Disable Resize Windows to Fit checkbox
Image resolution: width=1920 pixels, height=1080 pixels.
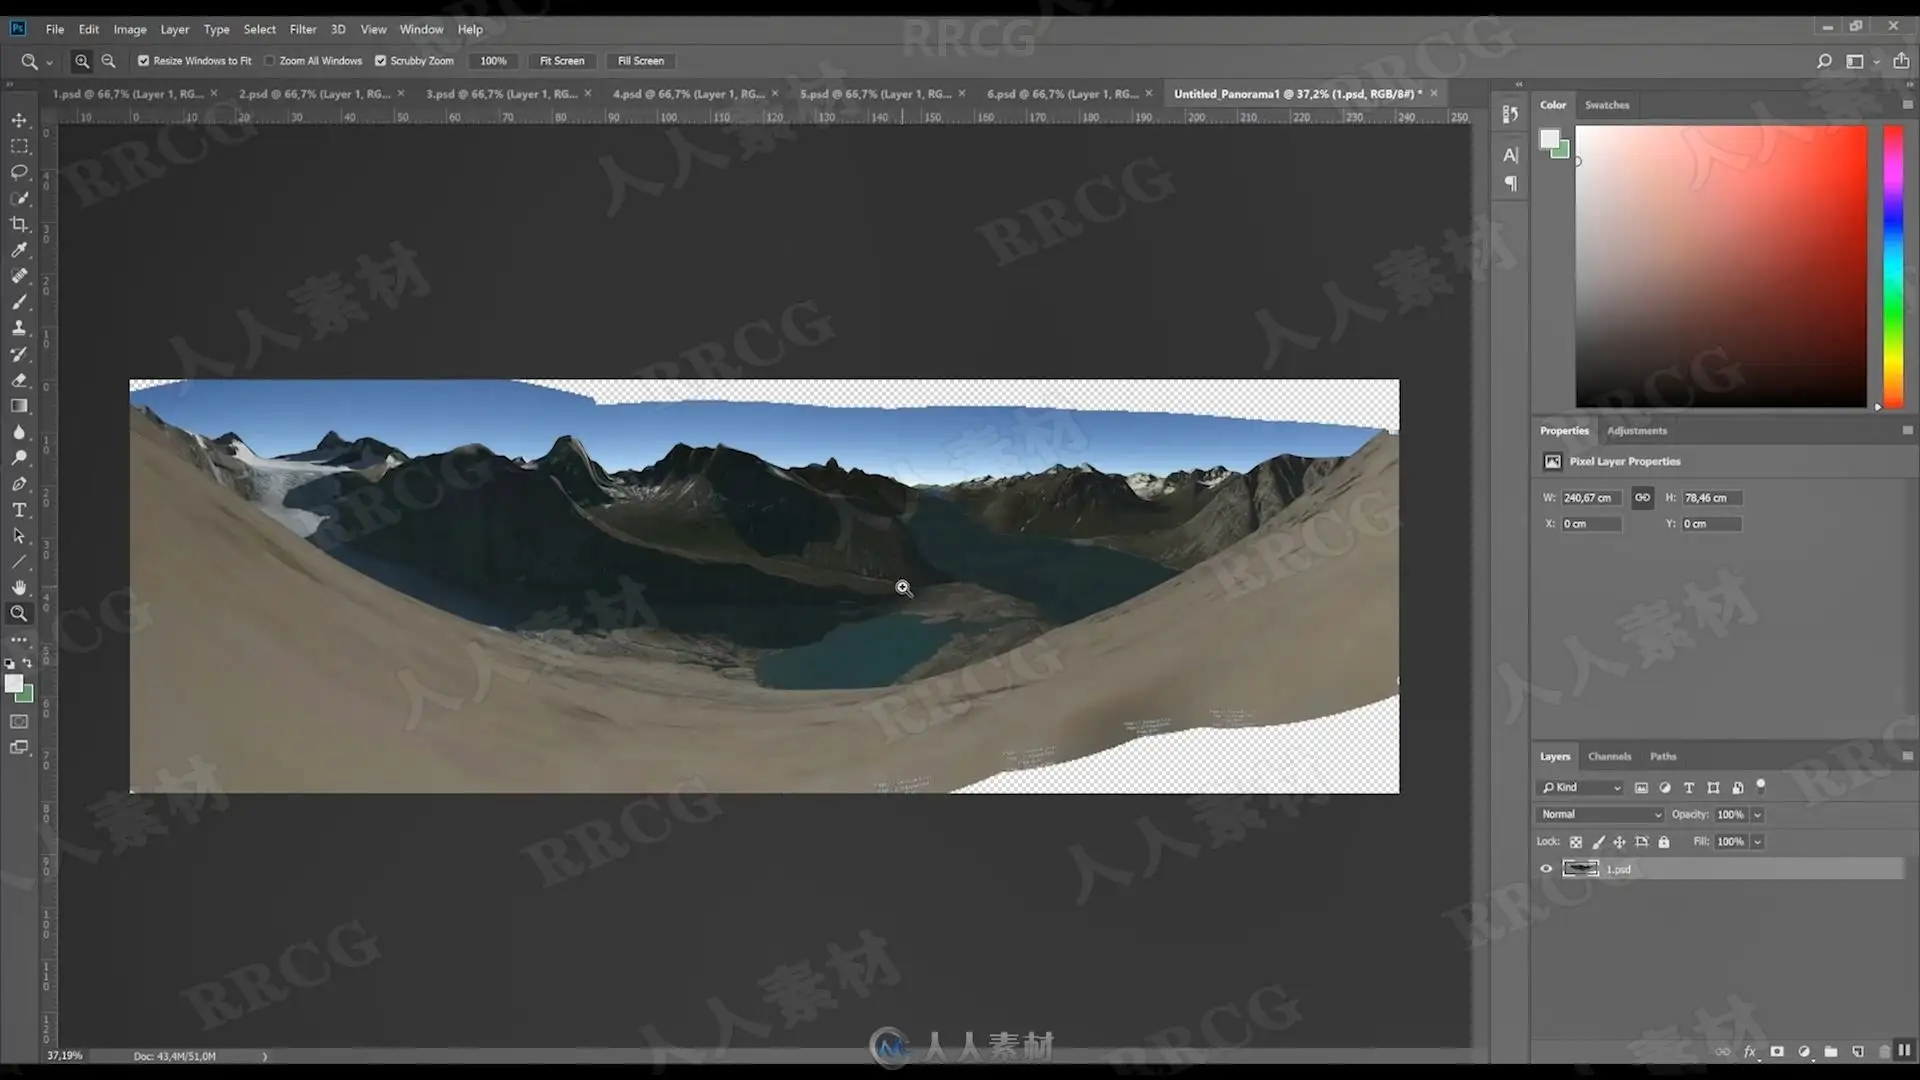144,61
